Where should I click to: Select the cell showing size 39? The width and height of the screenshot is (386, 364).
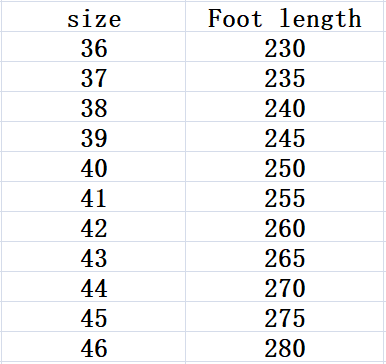94,137
